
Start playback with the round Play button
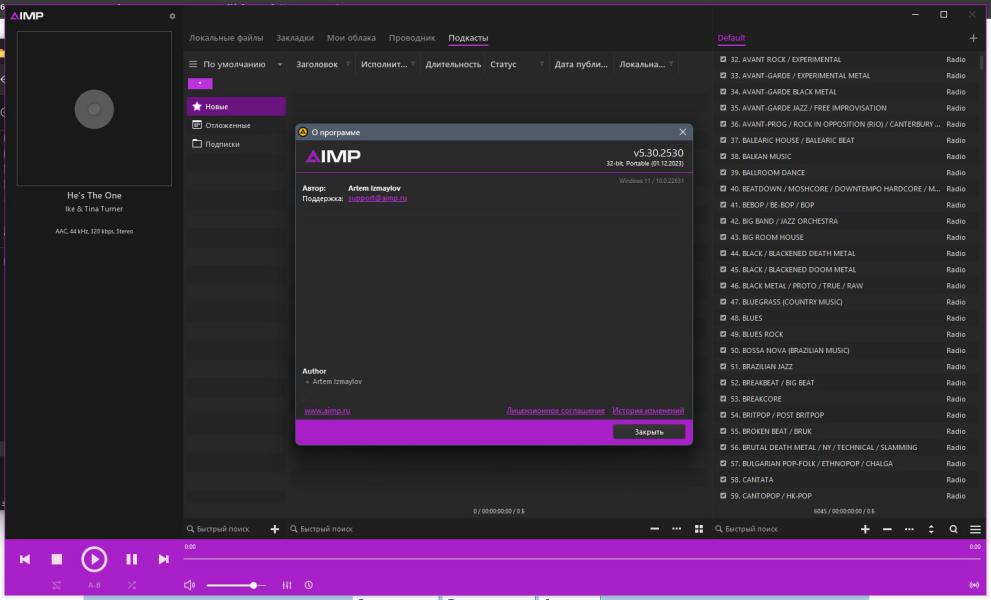click(x=94, y=559)
